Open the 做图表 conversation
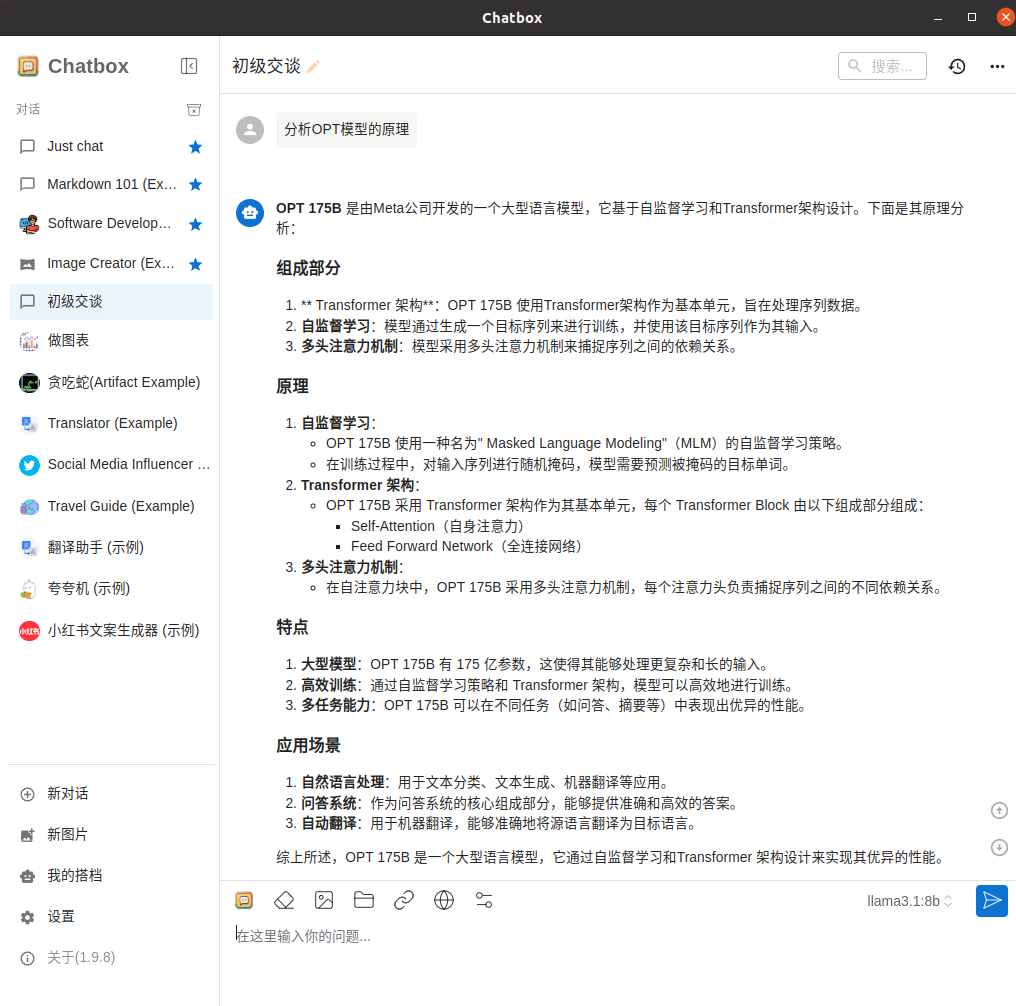 coord(111,341)
